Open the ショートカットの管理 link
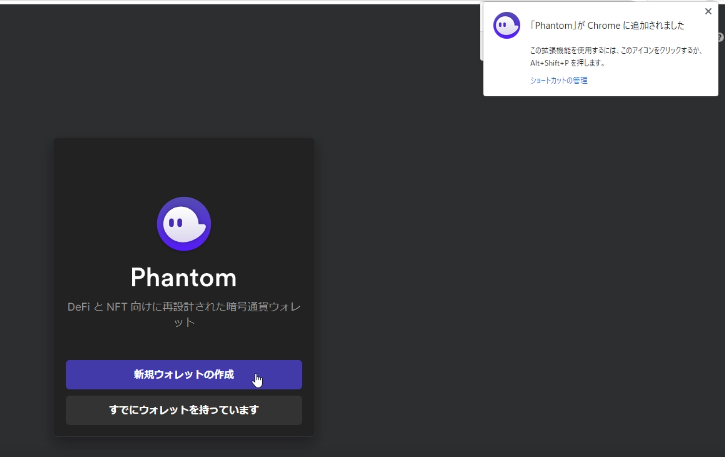725x457 pixels. (x=559, y=80)
